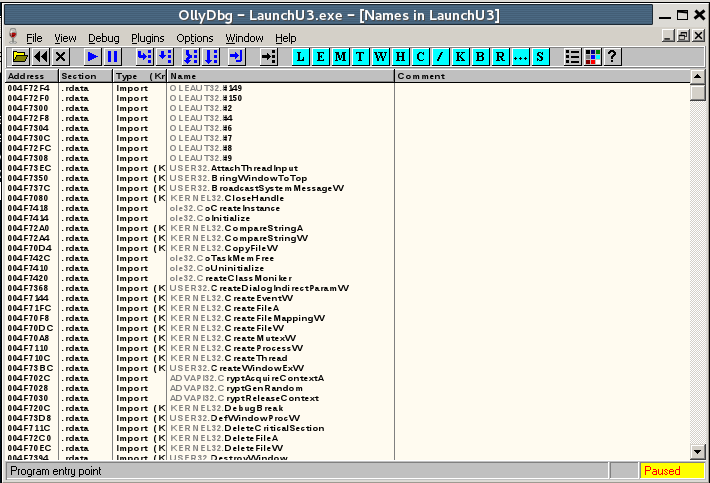Click the scrollbar down arrow

coord(697,451)
